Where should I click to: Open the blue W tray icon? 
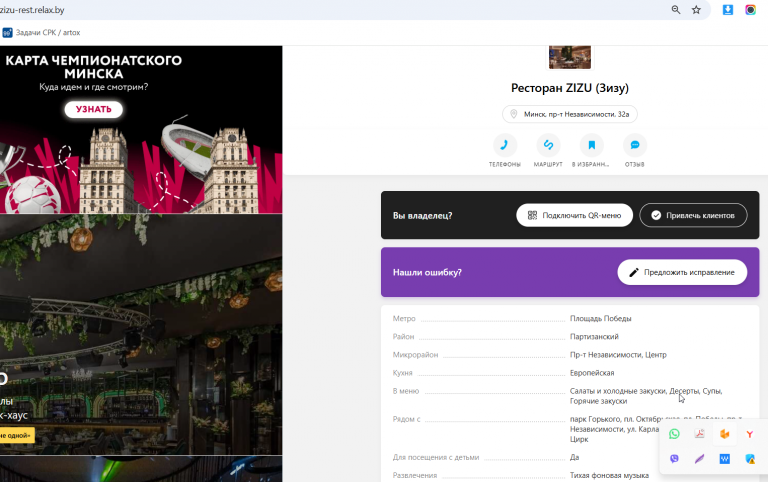(724, 458)
